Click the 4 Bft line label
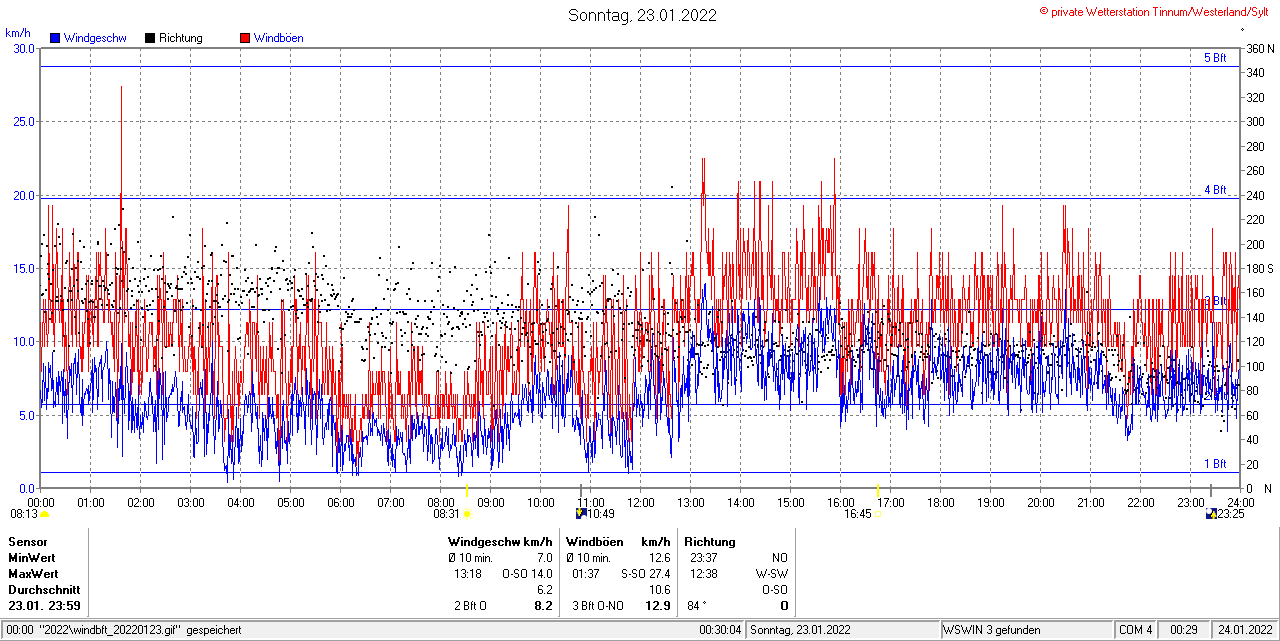 coord(1214,189)
